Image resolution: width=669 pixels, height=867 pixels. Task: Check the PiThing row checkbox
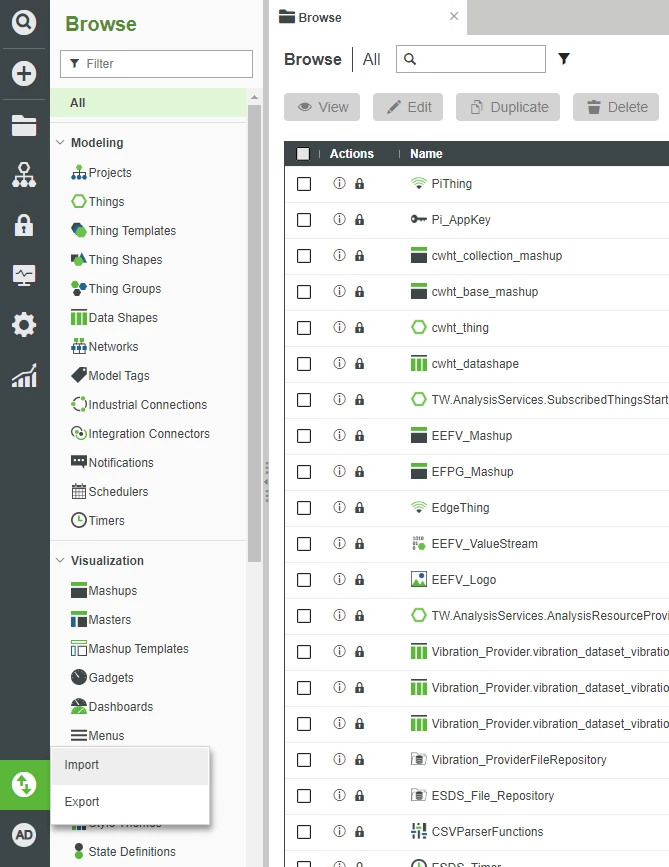click(x=304, y=184)
